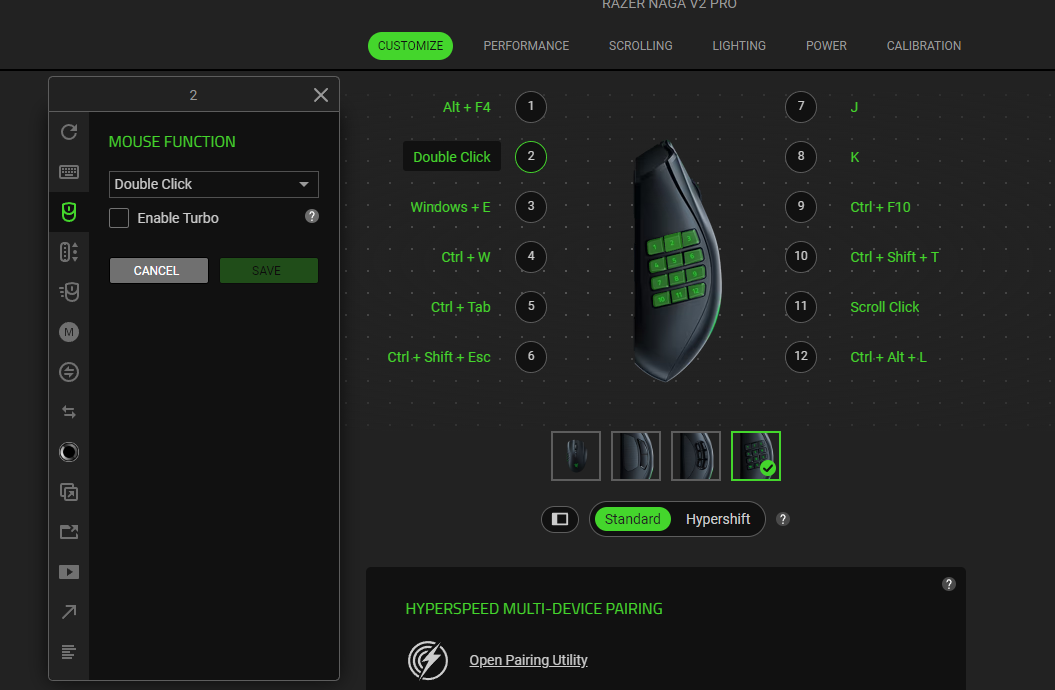
Task: Enable the Turbo checkbox
Action: pos(119,218)
